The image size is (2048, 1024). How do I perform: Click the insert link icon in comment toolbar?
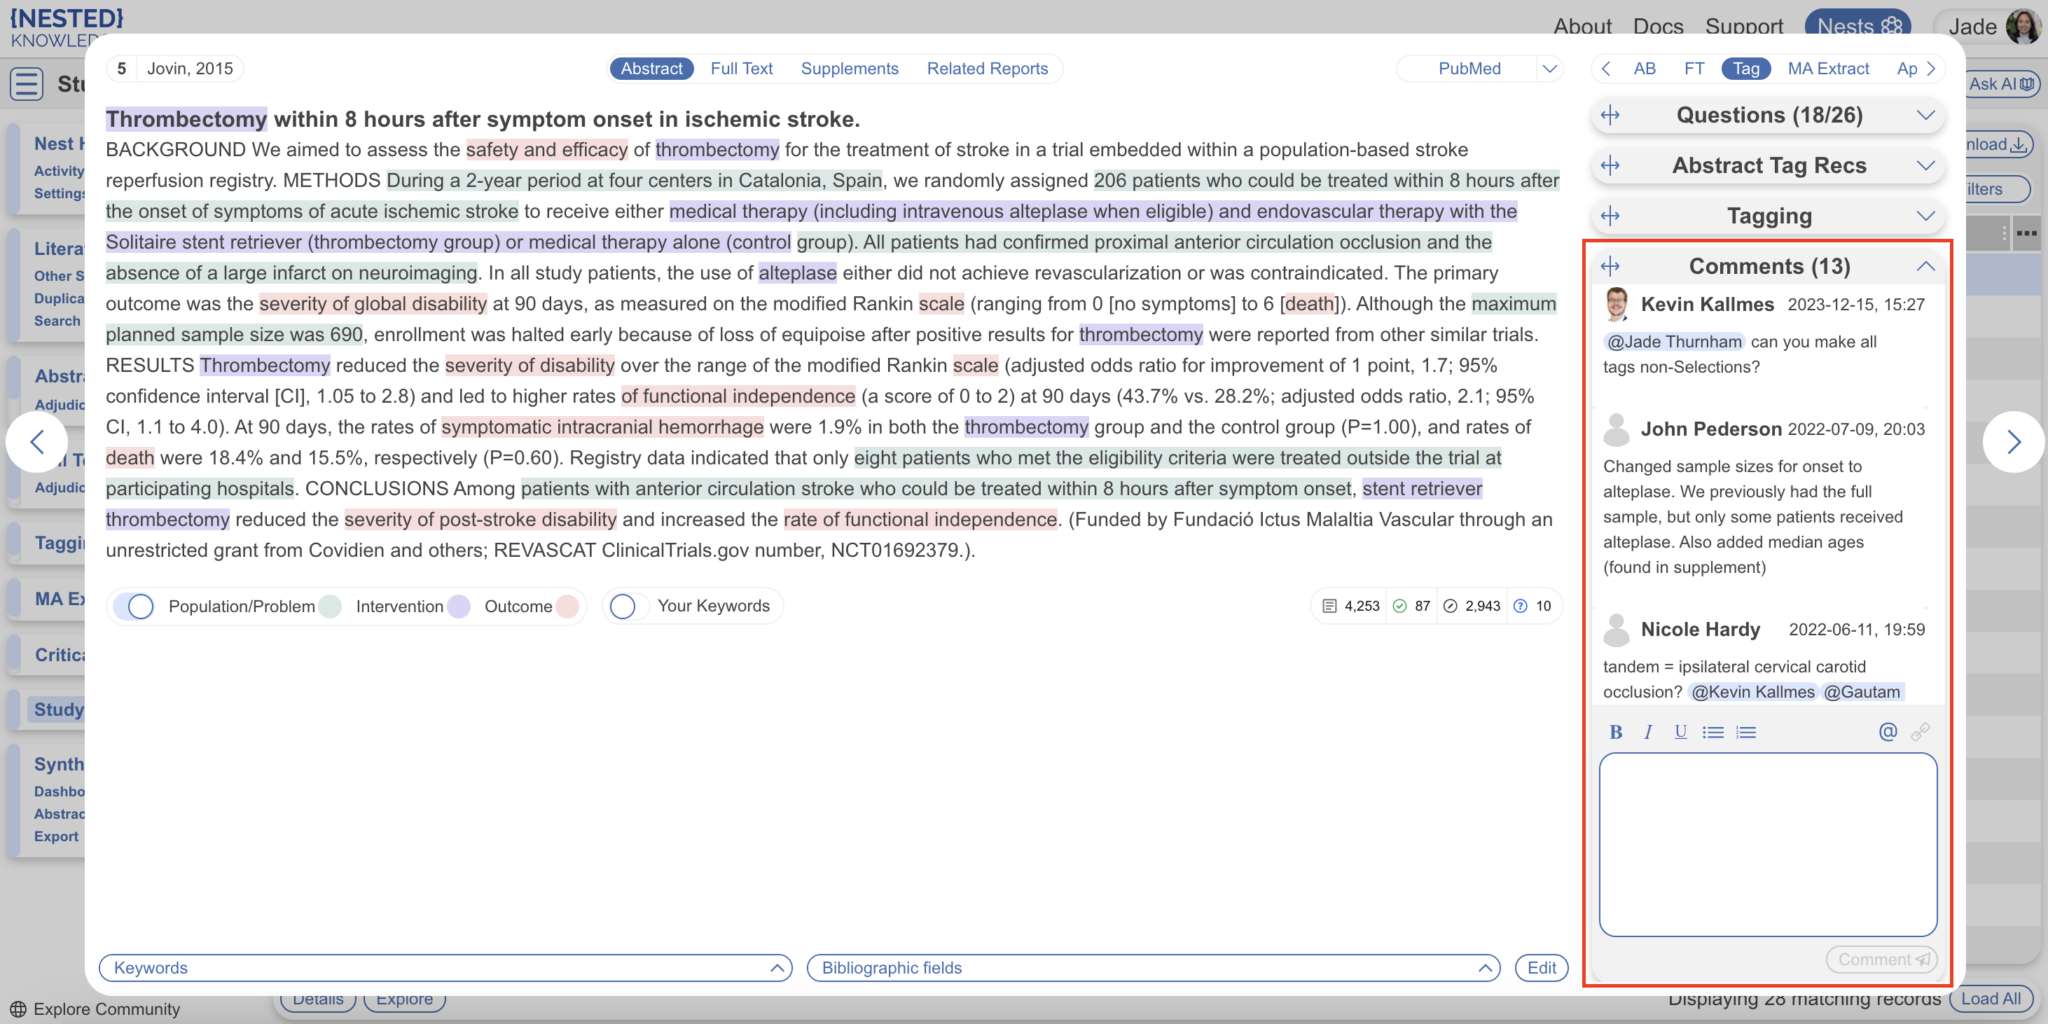click(1920, 732)
